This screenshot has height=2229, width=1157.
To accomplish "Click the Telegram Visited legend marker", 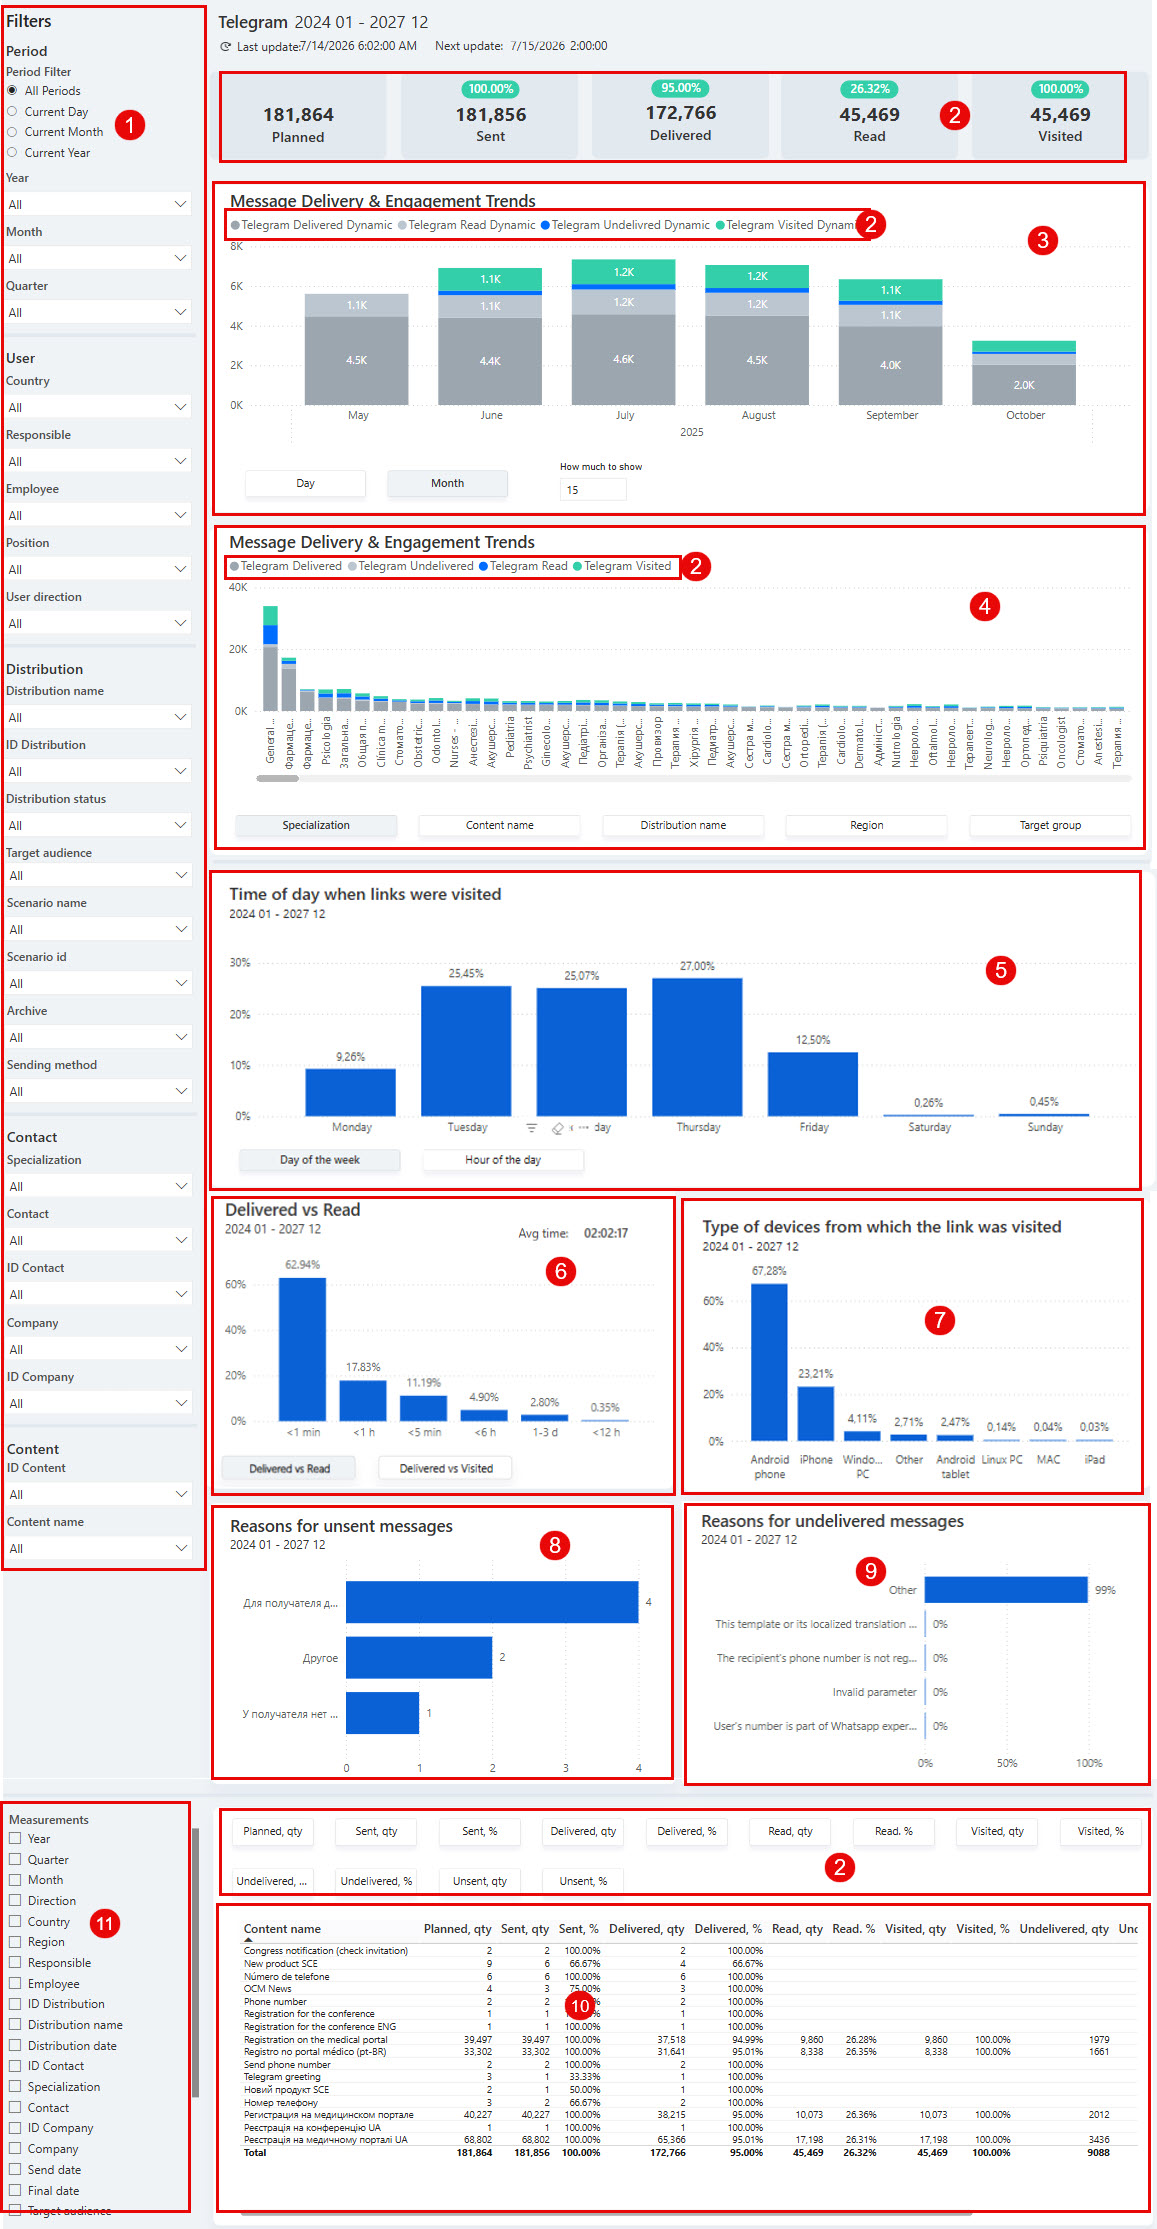I will (x=577, y=566).
